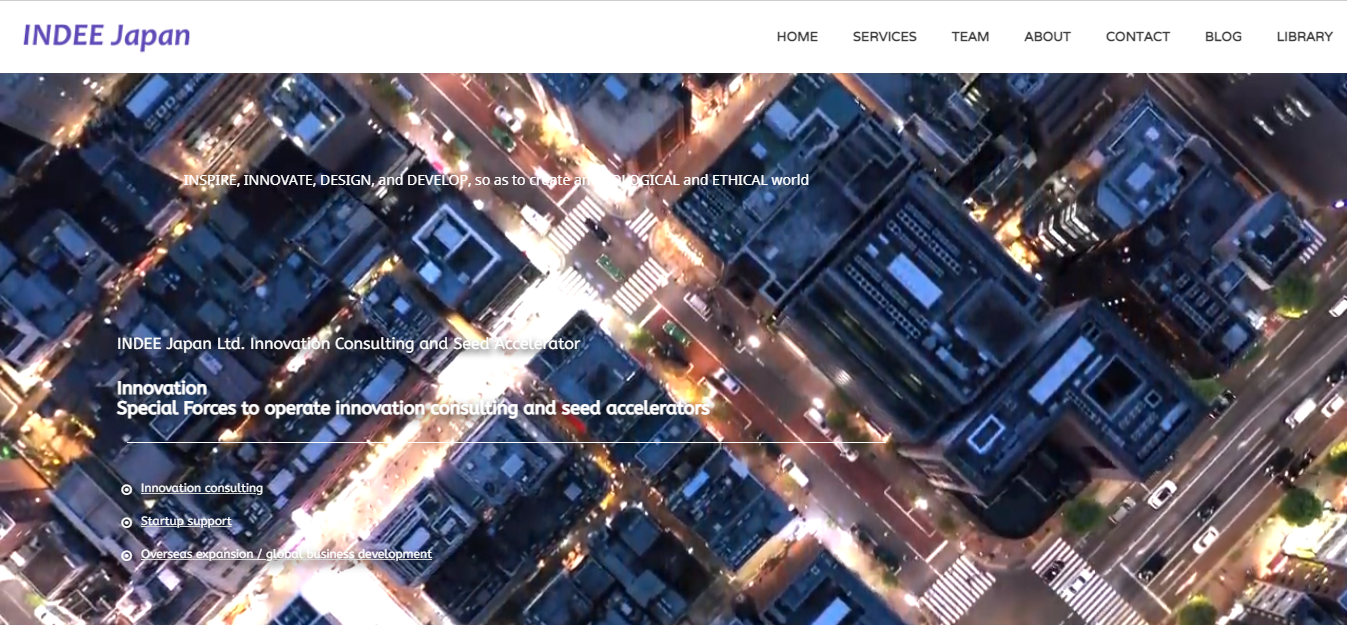Click the bullet icon beside Startup support
The width and height of the screenshot is (1347, 625).
click(x=126, y=523)
